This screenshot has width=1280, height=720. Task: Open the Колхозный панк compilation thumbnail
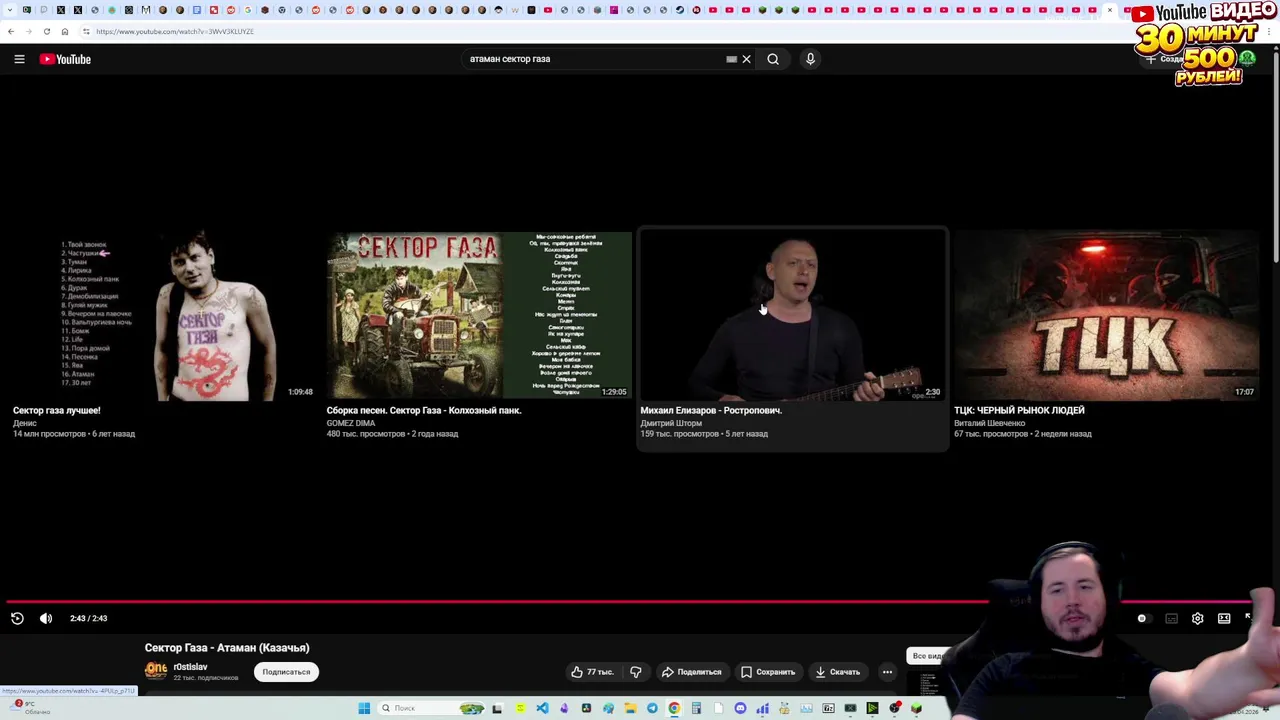pyautogui.click(x=479, y=316)
